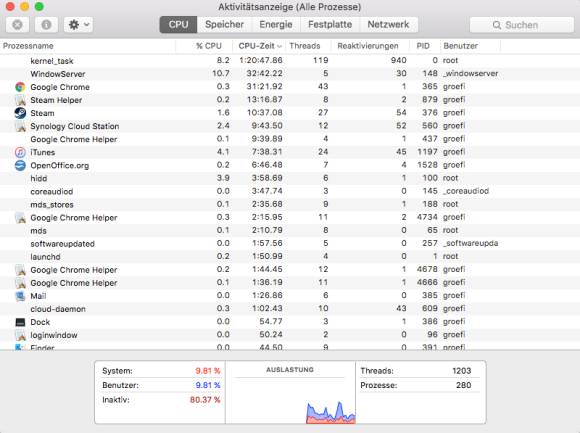580x433 pixels.
Task: Click icon of Google Chrome Helper PID 4734
Action: 20,217
